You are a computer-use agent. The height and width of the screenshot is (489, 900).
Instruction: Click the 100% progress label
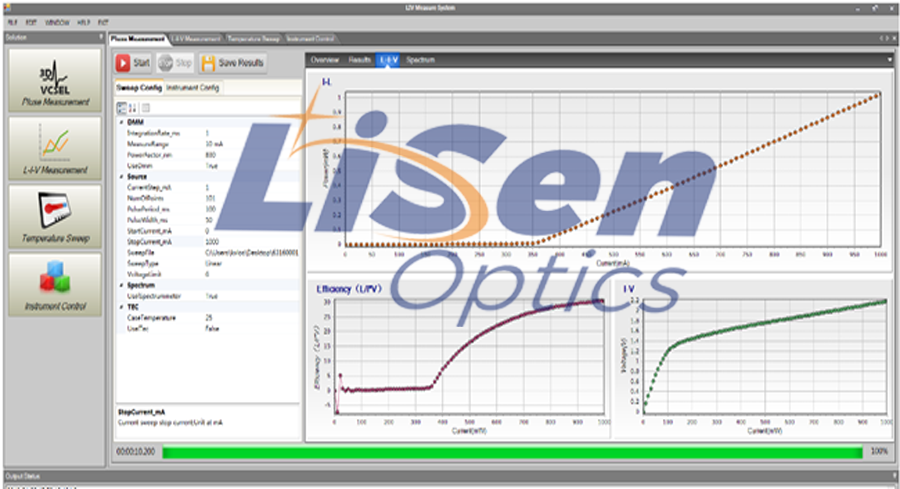879,452
